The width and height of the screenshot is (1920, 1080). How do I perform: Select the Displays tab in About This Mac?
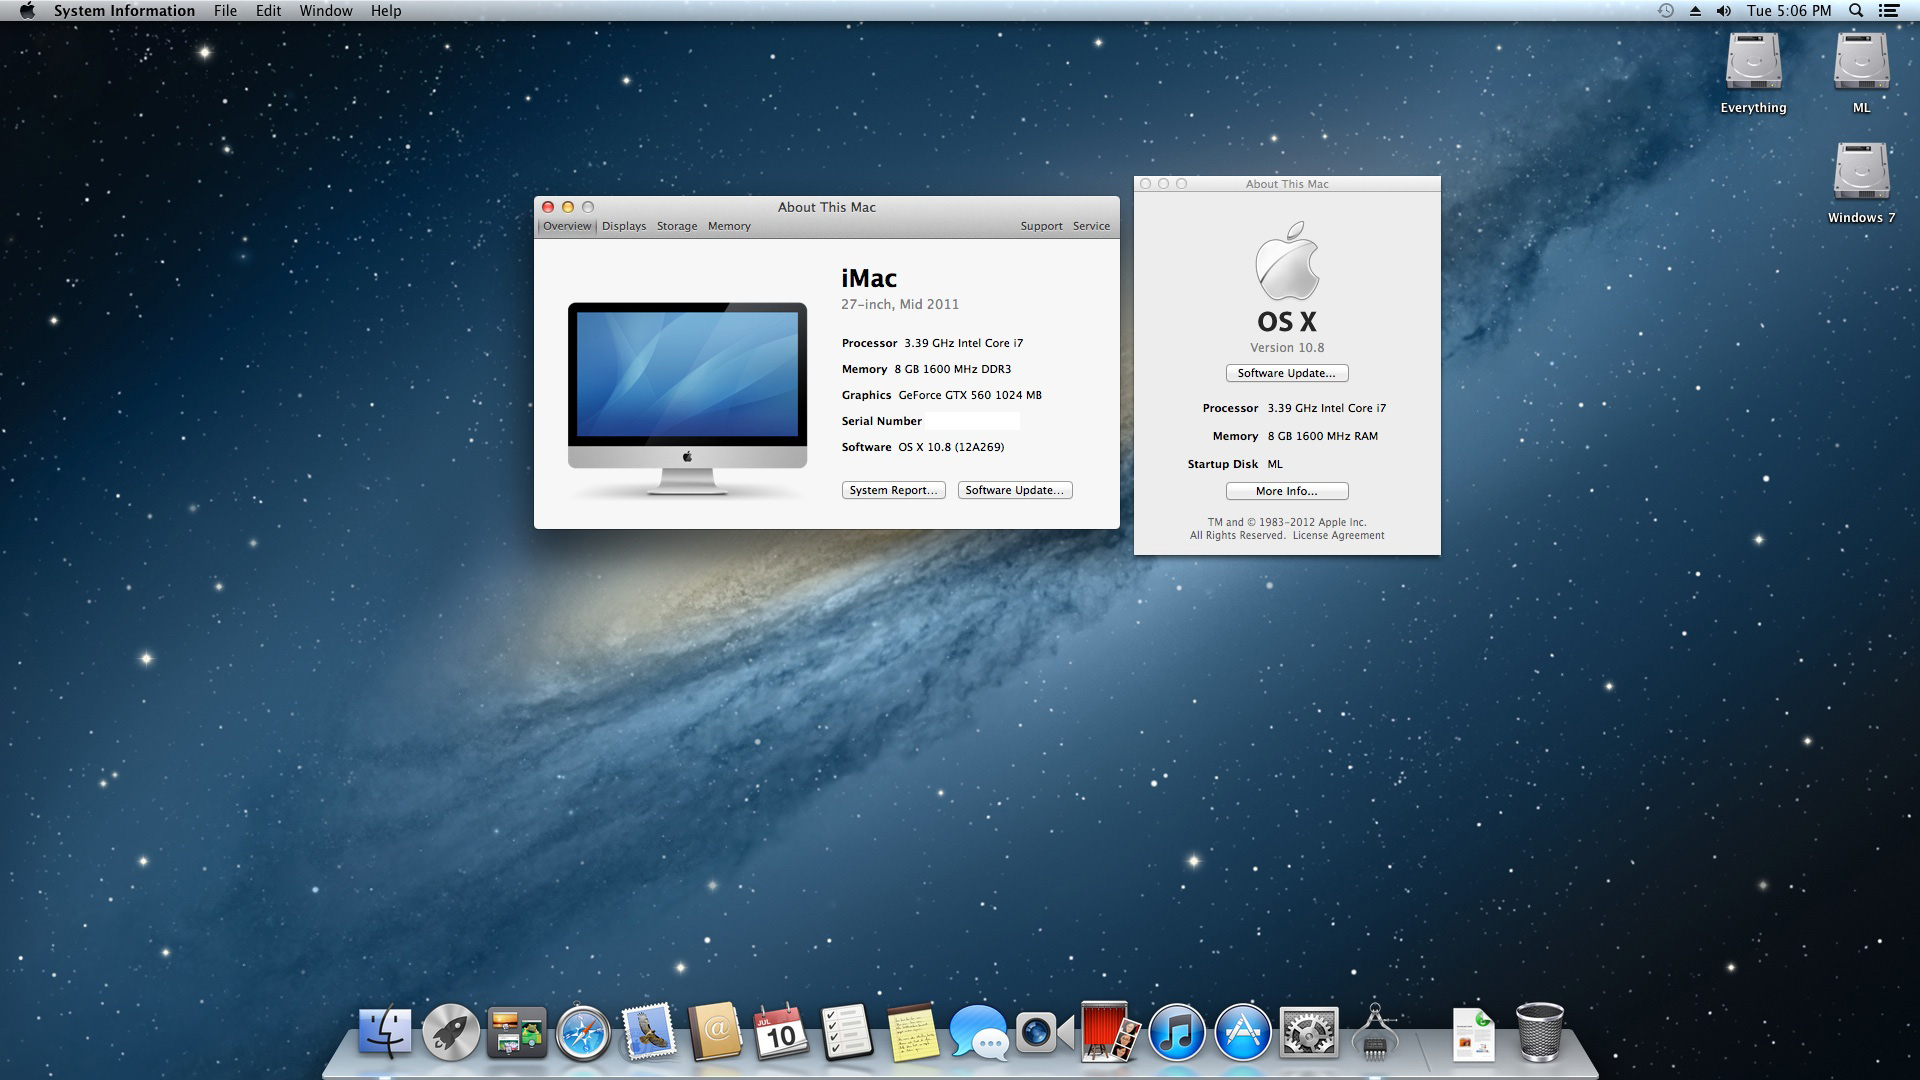(622, 225)
